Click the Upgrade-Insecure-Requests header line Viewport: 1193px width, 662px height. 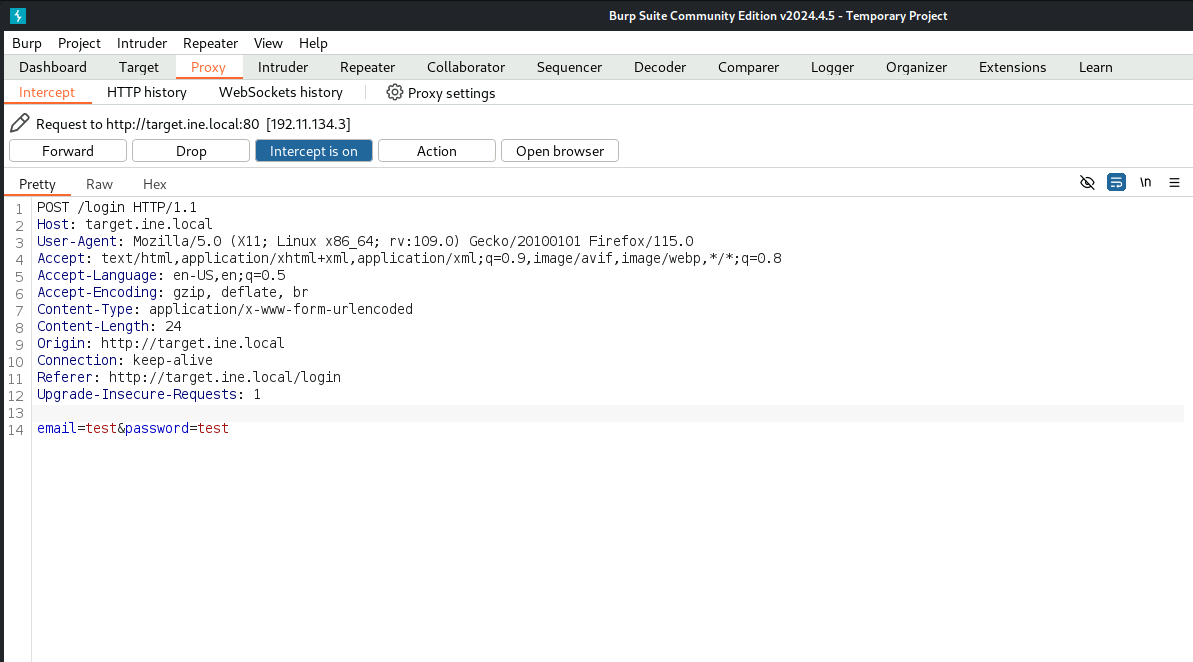149,394
